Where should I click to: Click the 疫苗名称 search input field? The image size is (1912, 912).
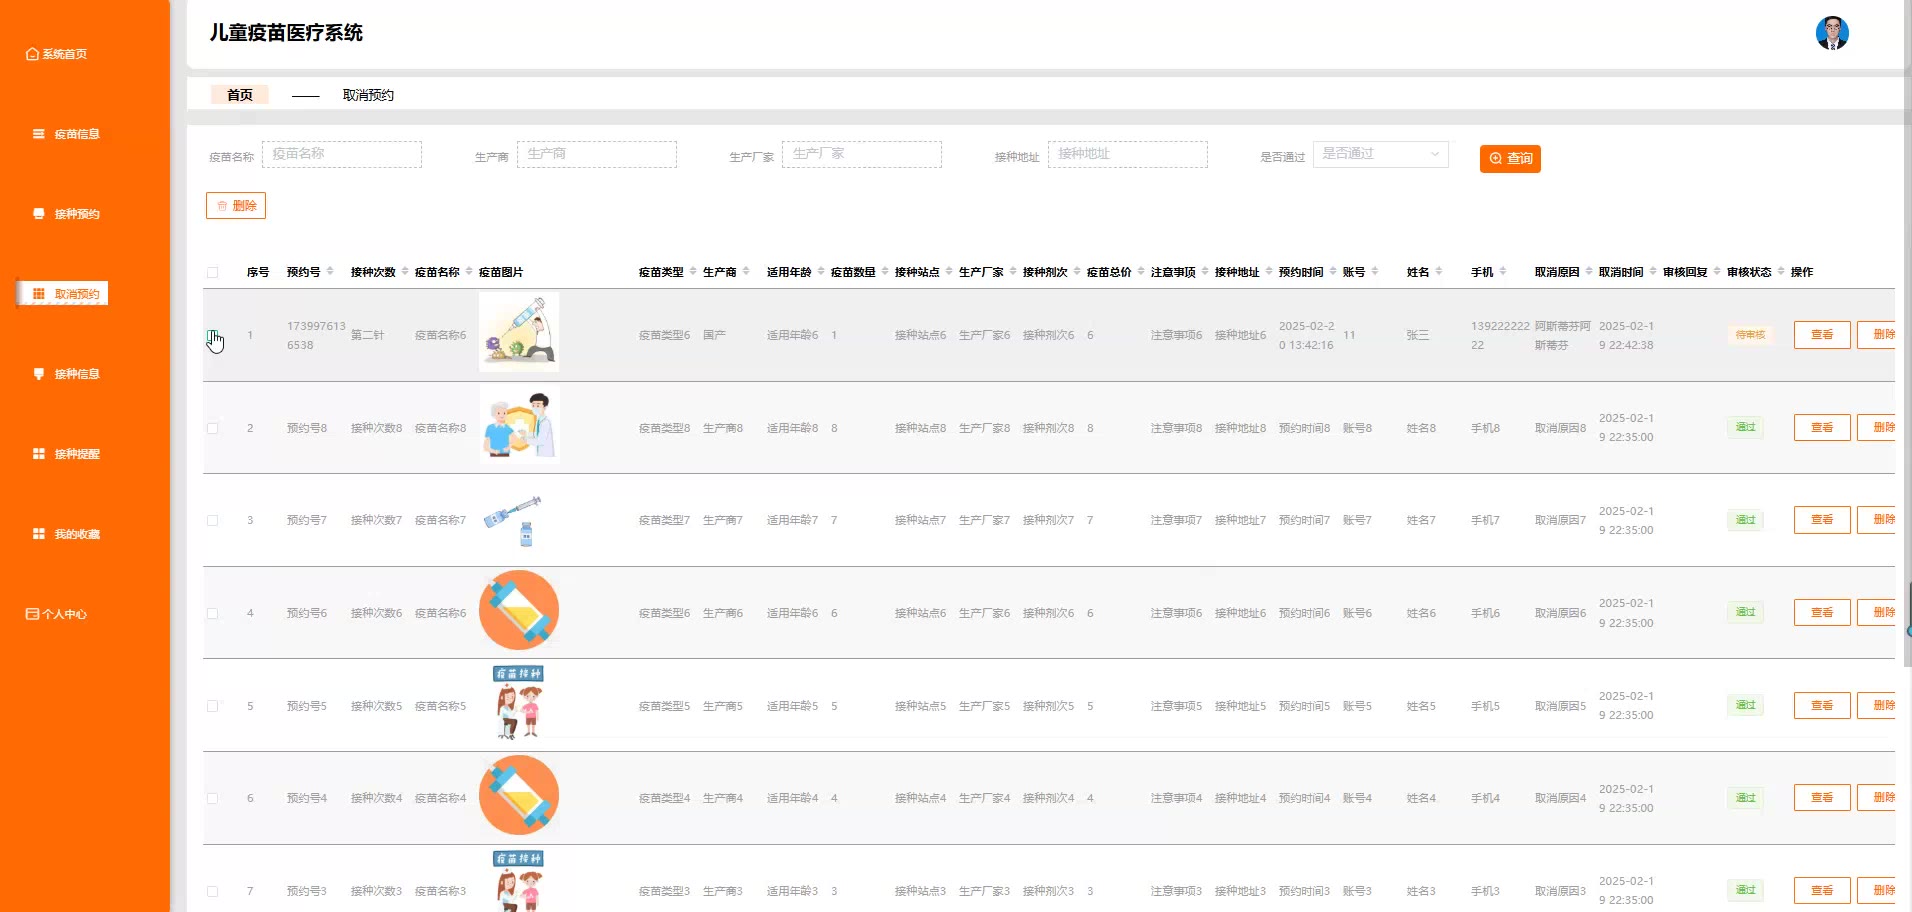[342, 154]
